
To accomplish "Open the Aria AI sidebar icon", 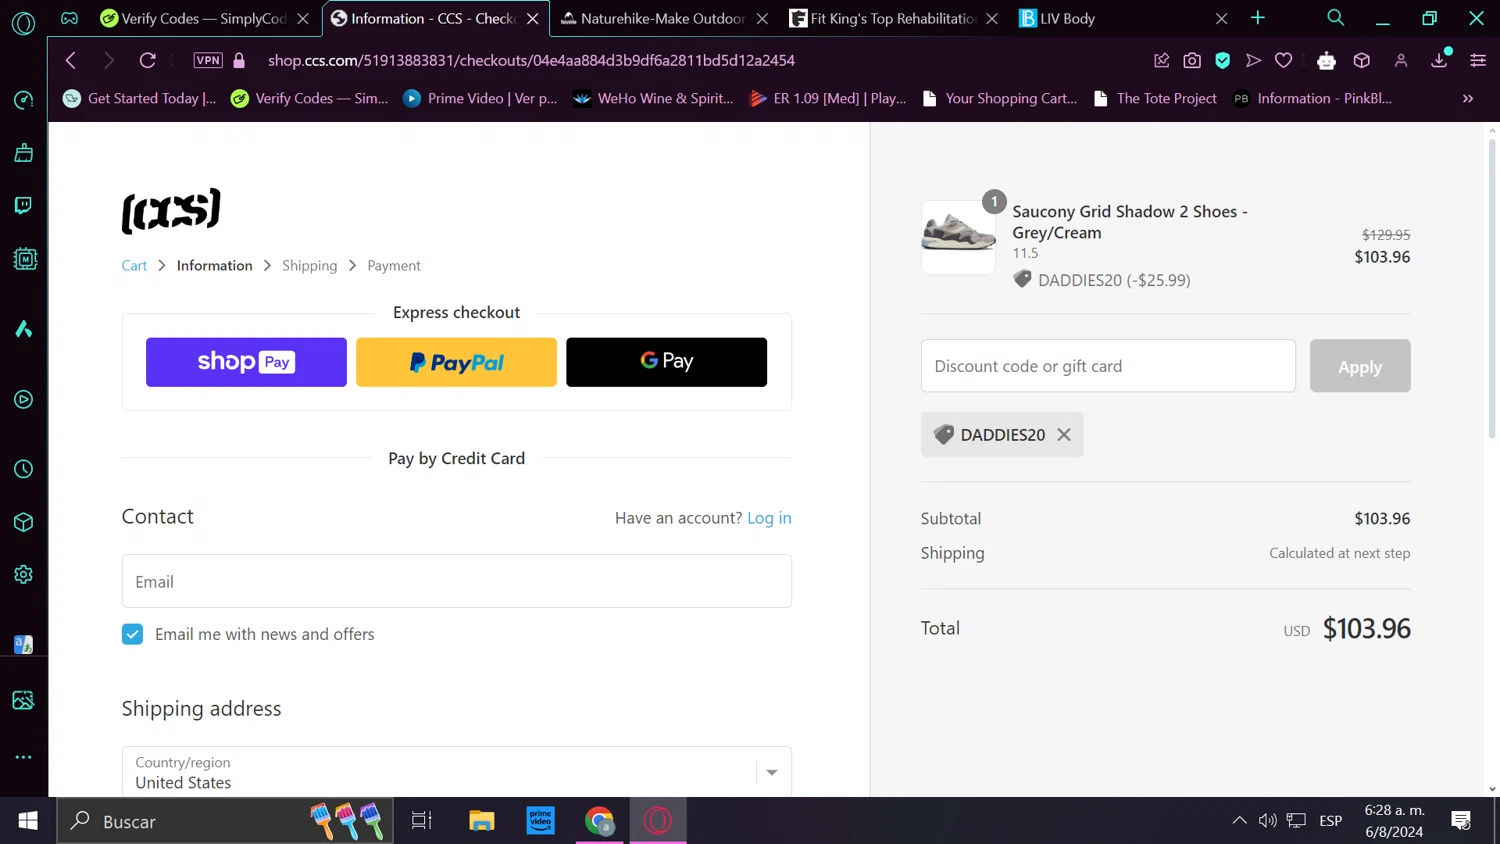I will tap(23, 329).
